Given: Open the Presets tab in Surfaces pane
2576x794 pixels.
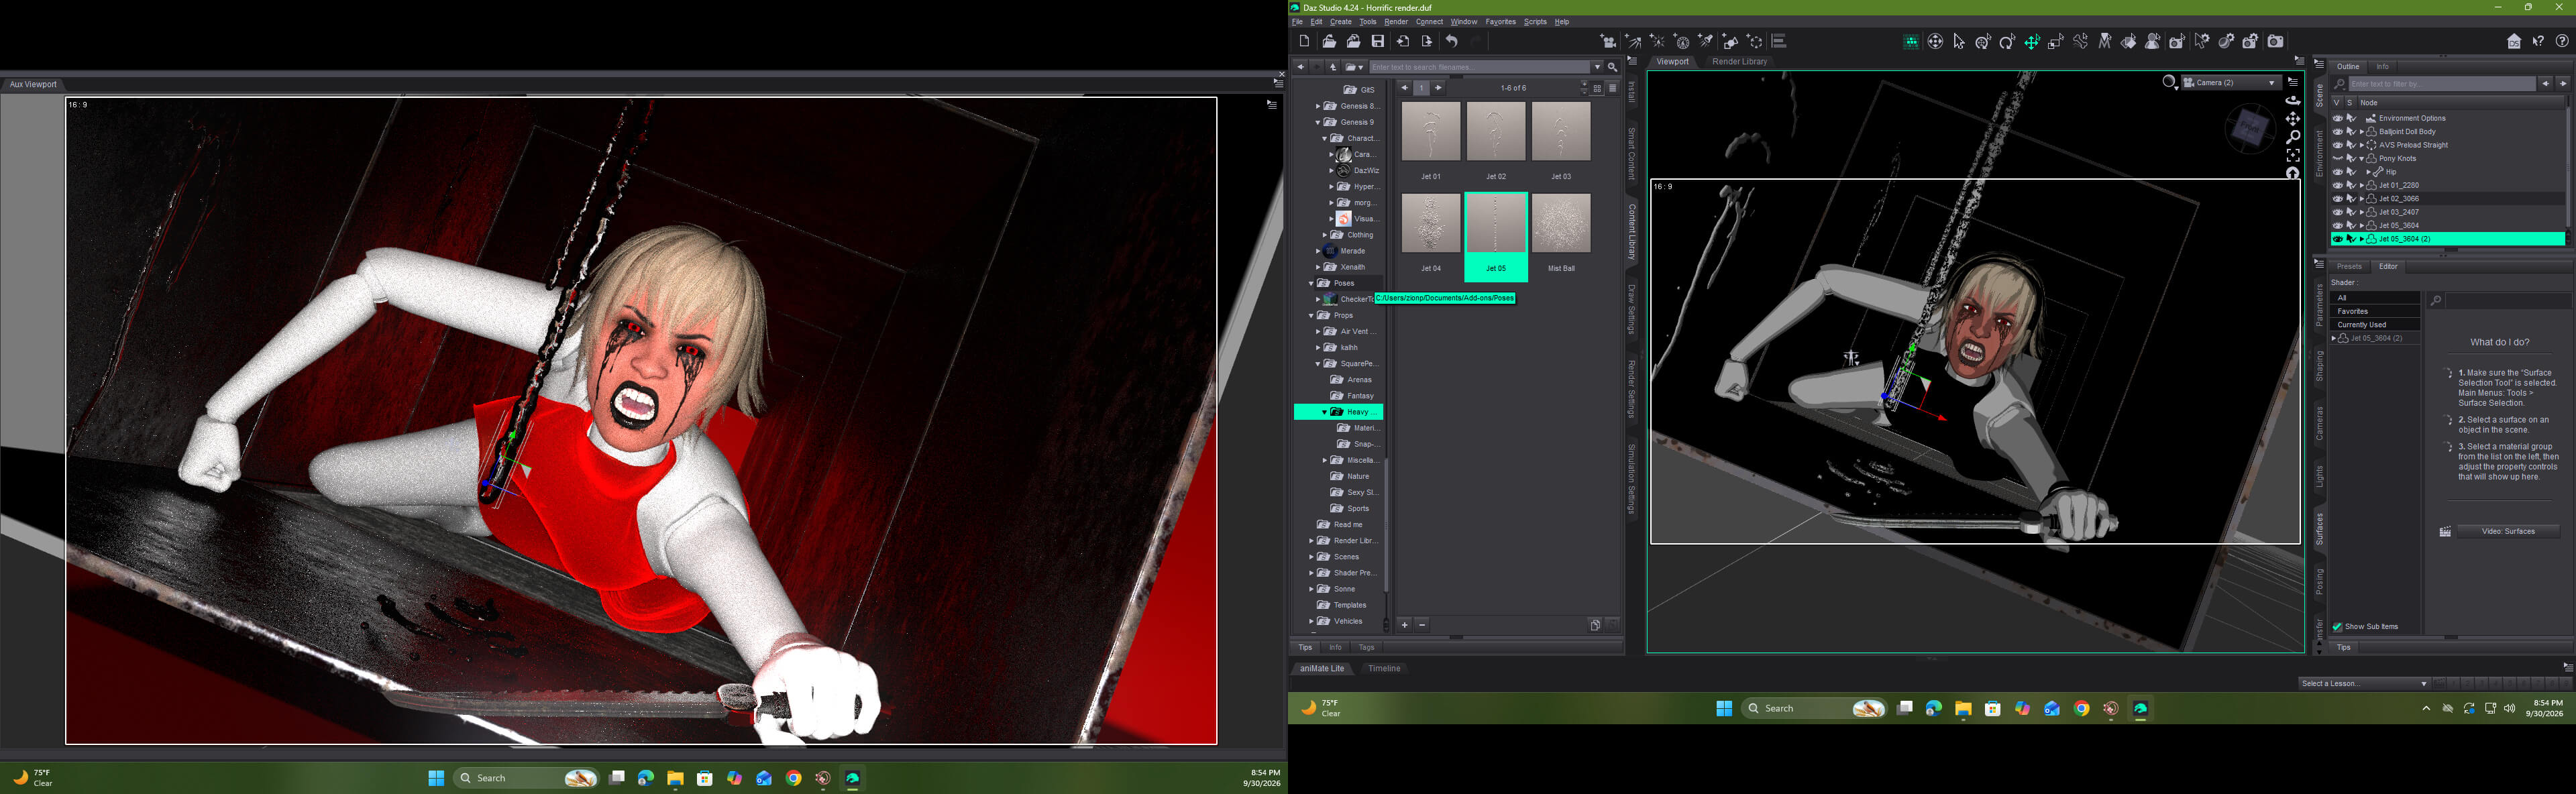Looking at the screenshot, I should [x=2349, y=266].
